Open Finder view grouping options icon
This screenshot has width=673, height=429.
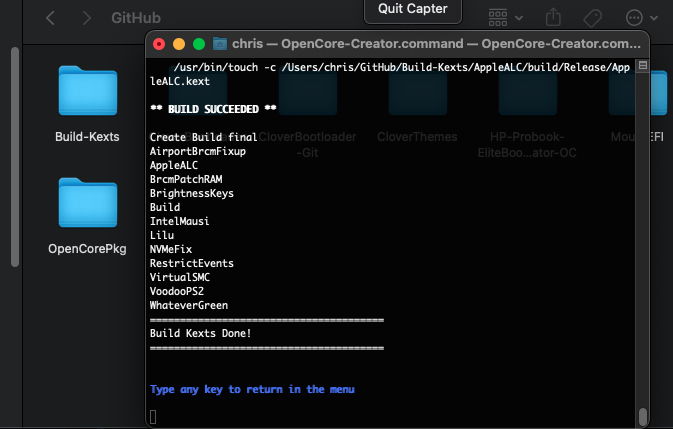[x=498, y=18]
